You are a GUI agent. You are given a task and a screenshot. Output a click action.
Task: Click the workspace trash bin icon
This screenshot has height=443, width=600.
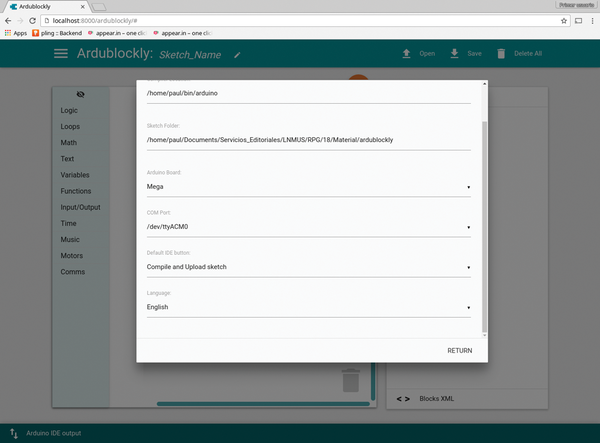[351, 380]
